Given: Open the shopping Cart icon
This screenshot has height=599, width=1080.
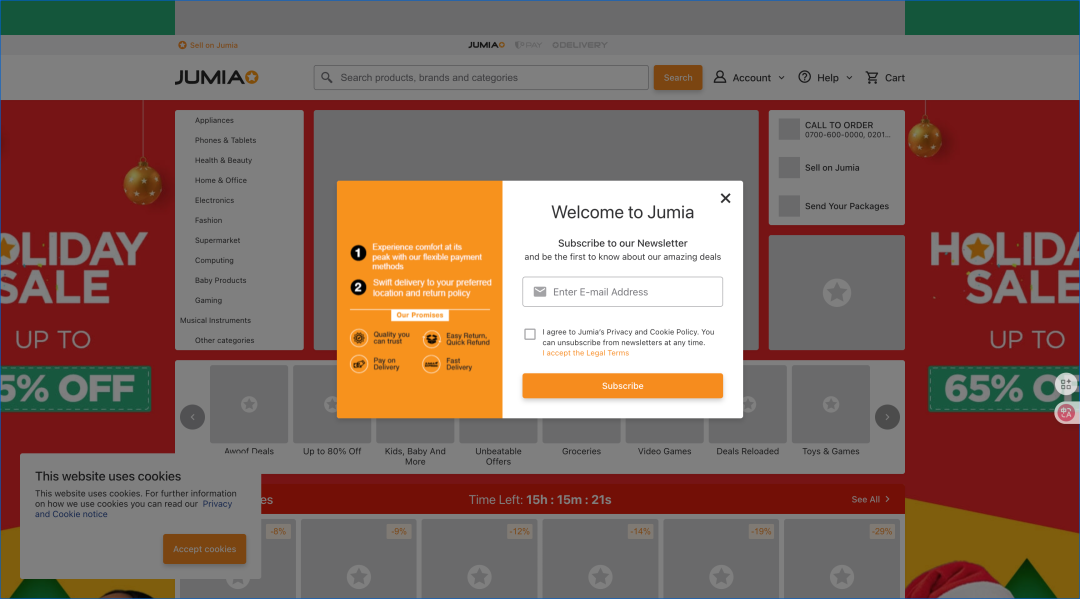Looking at the screenshot, I should [x=872, y=78].
